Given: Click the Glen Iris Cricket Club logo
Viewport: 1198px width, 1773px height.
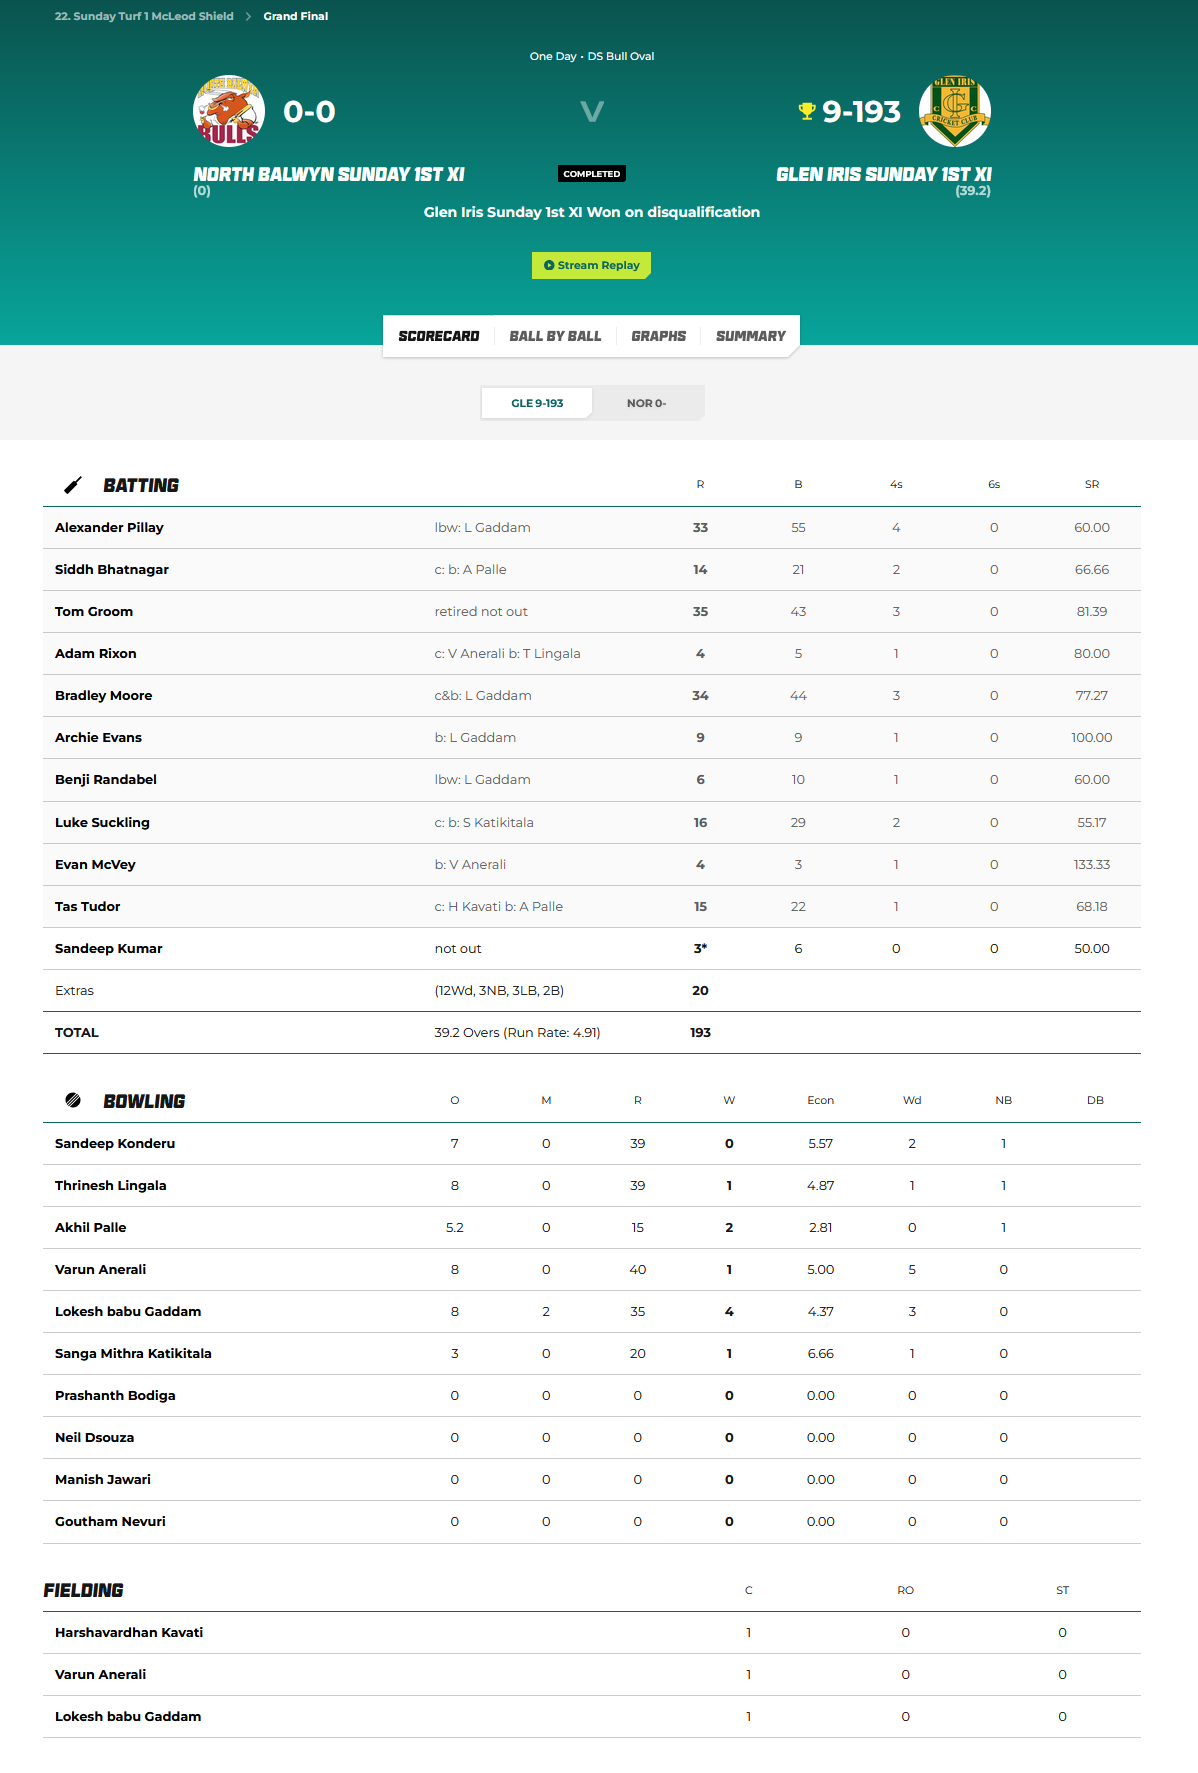Looking at the screenshot, I should [x=954, y=111].
